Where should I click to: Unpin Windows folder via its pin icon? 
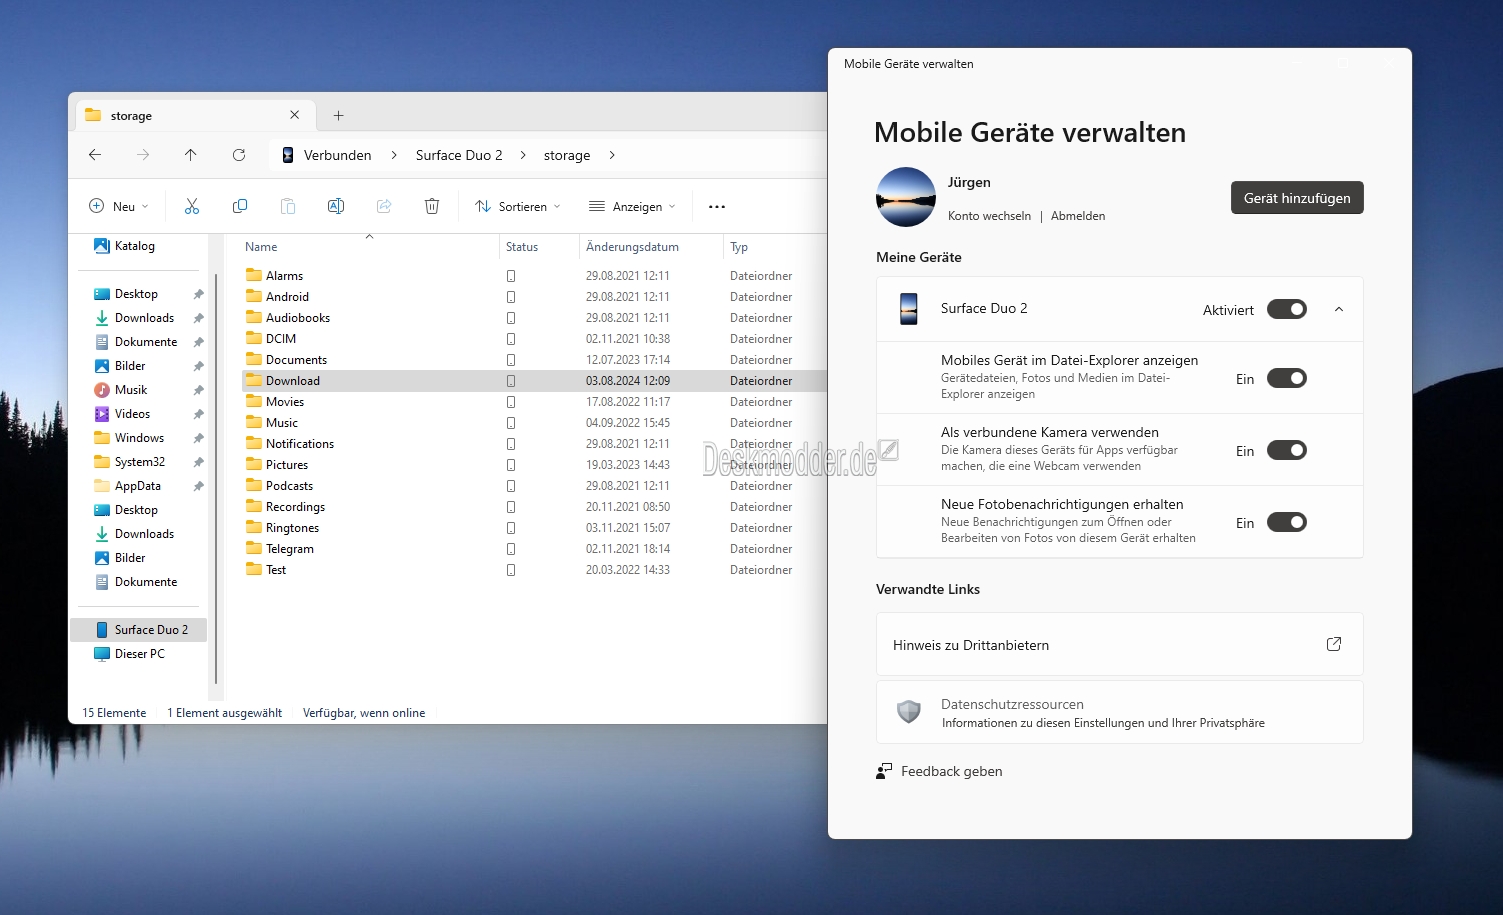[x=198, y=438]
